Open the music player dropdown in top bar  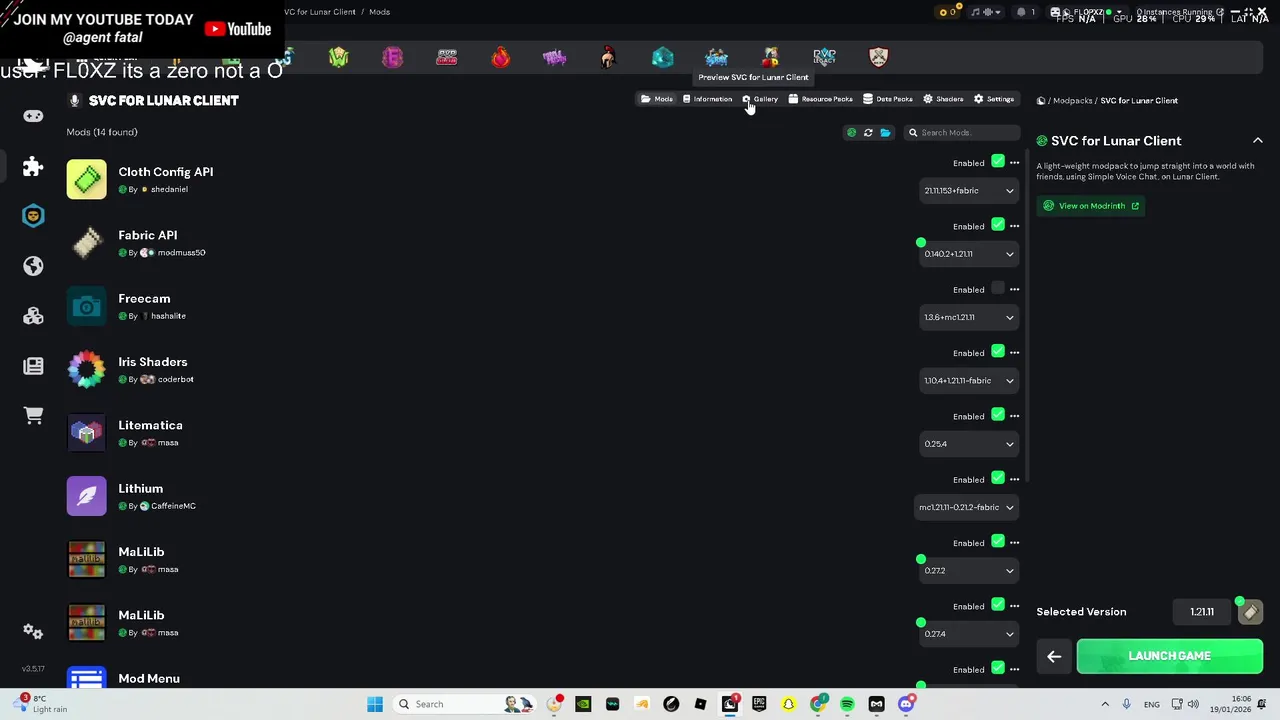point(986,12)
